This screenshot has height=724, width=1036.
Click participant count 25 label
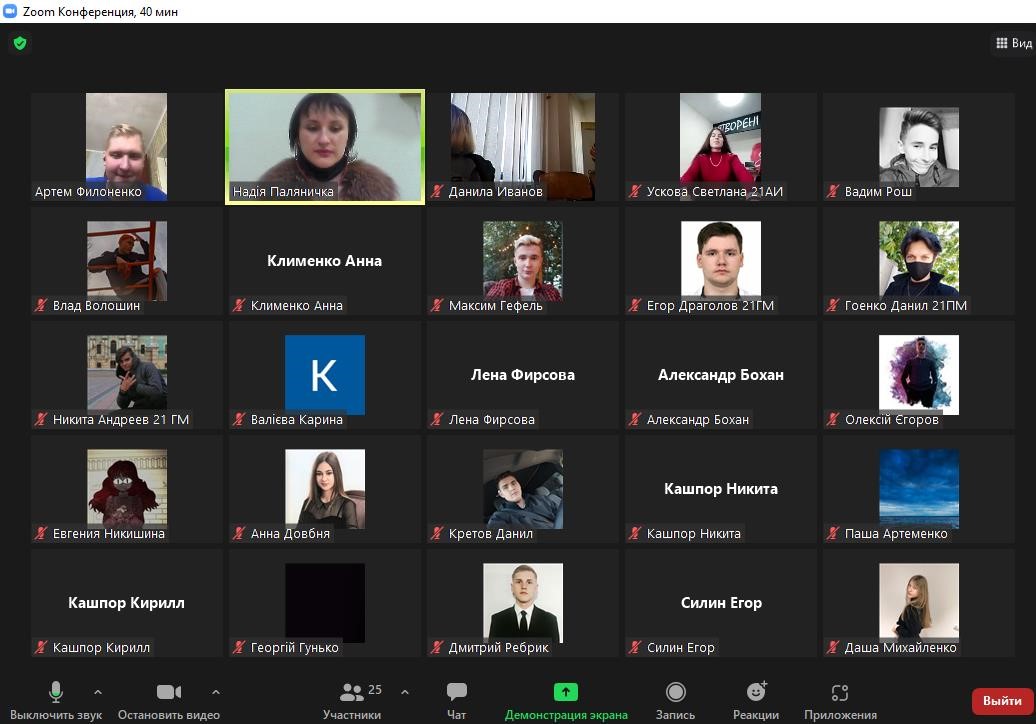375,690
